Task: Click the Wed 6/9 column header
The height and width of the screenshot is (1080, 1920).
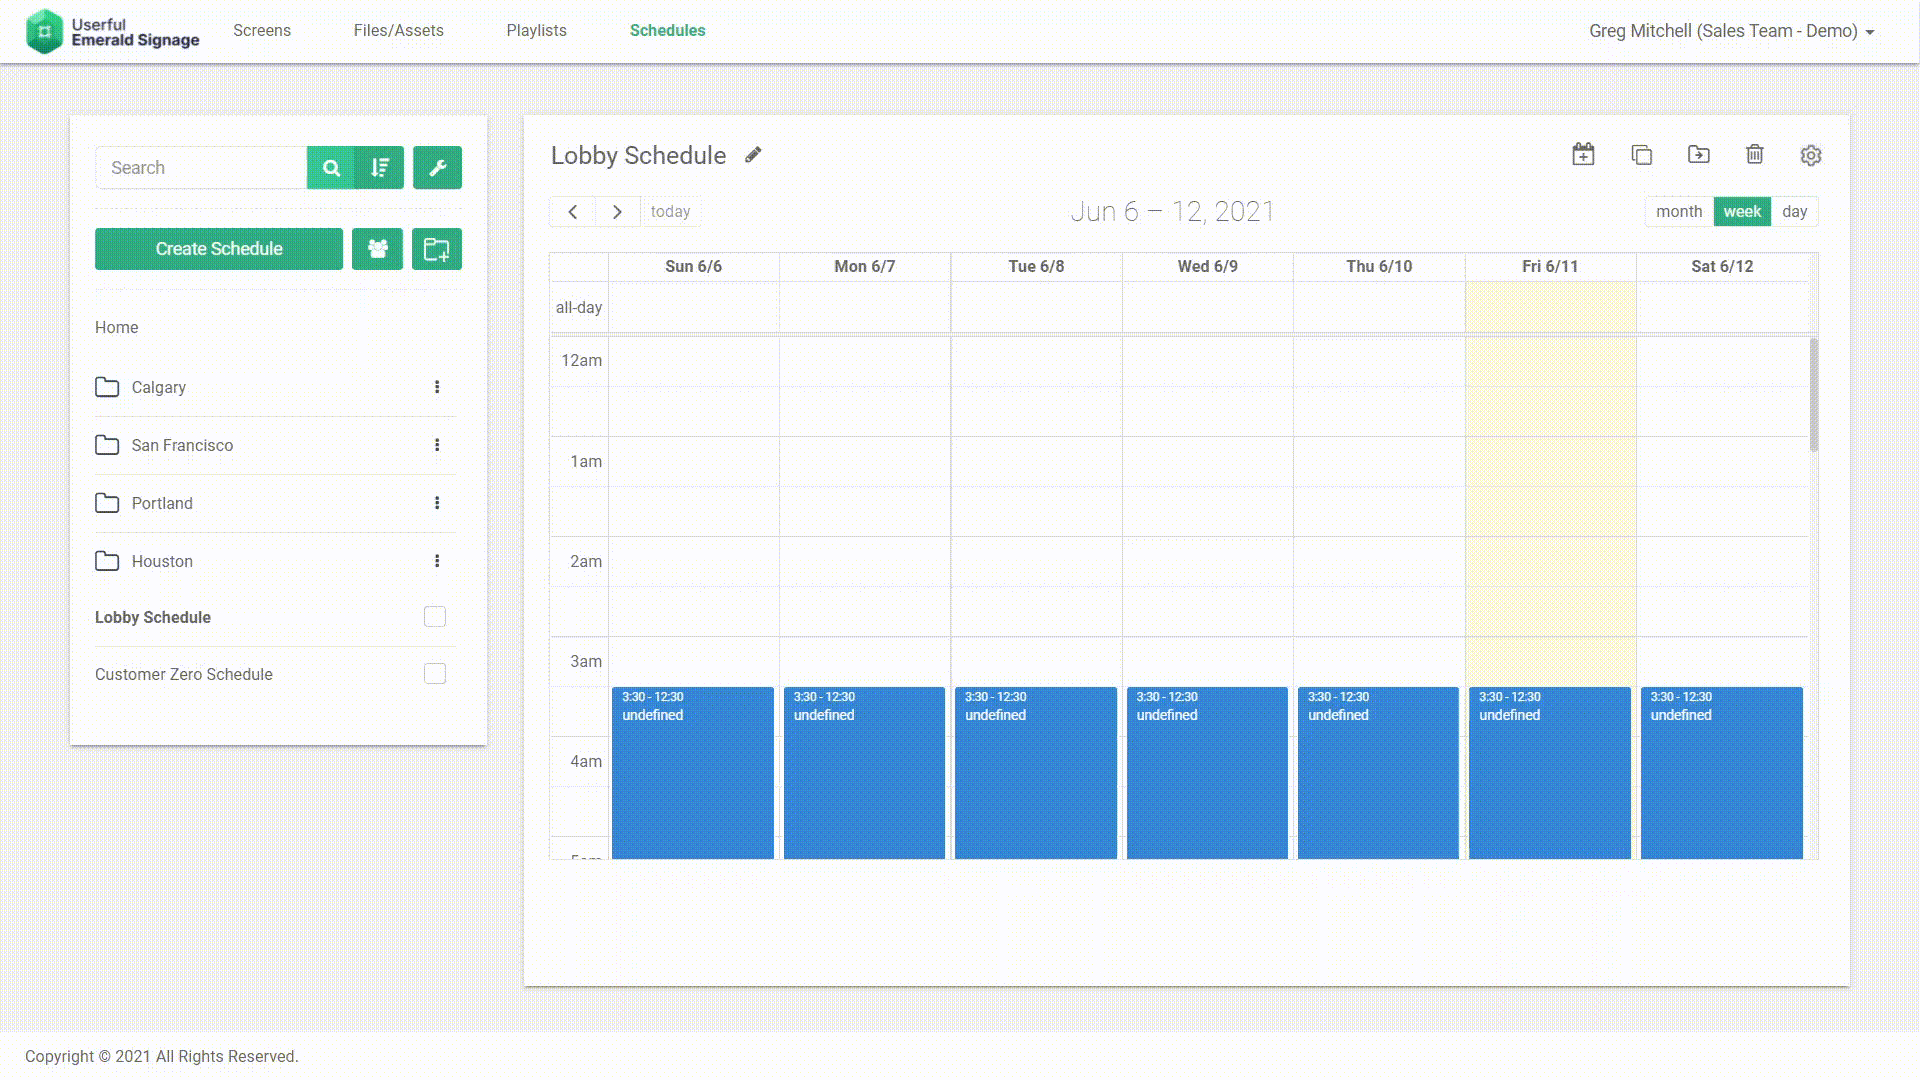Action: coord(1207,267)
